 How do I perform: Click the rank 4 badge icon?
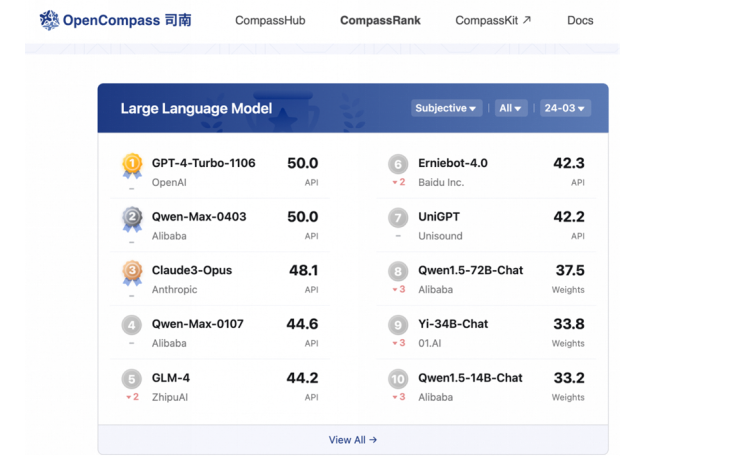132,325
